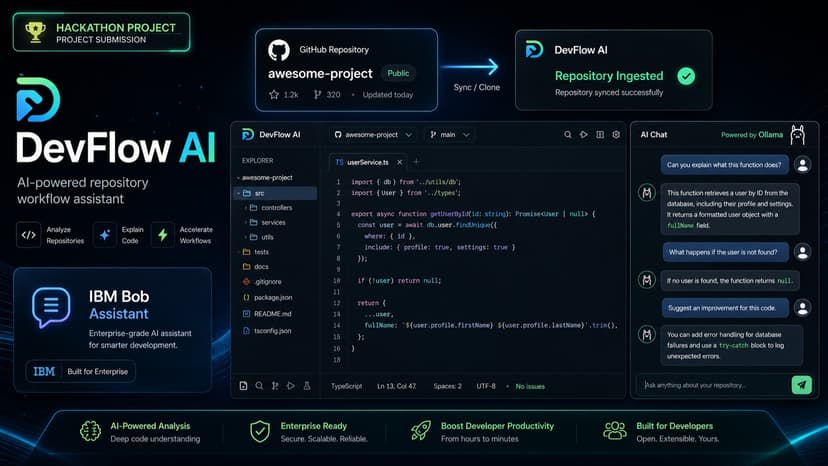Click the AI-Powered Analysis brain icon
The height and width of the screenshot is (466, 828).
point(90,431)
